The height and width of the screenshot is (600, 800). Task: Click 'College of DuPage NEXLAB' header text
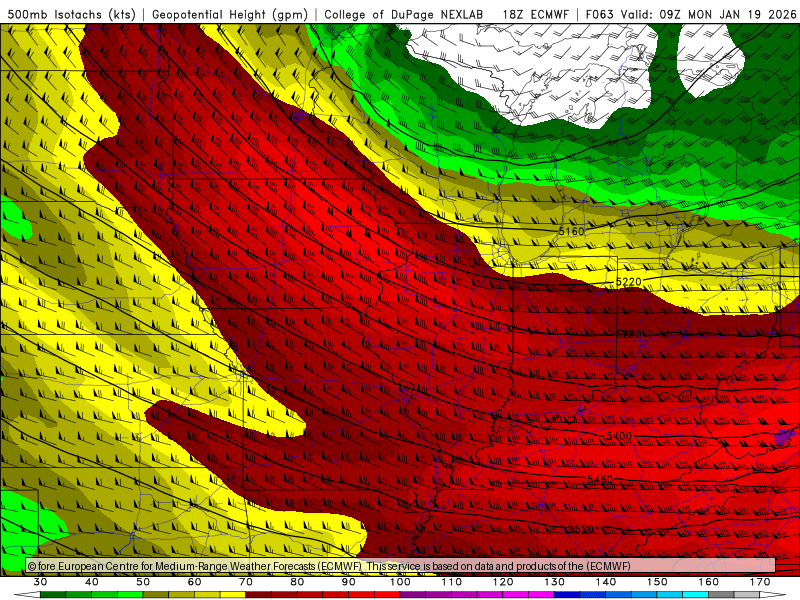tap(404, 14)
